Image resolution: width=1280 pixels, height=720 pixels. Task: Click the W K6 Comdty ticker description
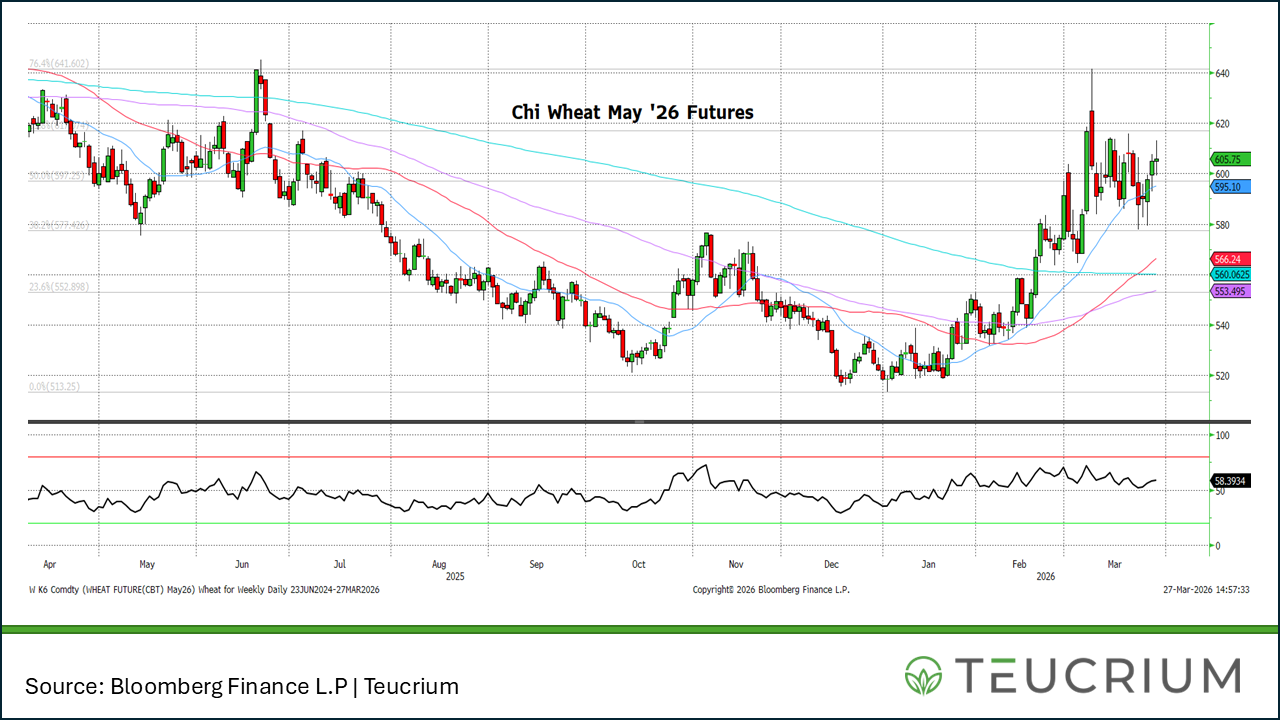203,590
